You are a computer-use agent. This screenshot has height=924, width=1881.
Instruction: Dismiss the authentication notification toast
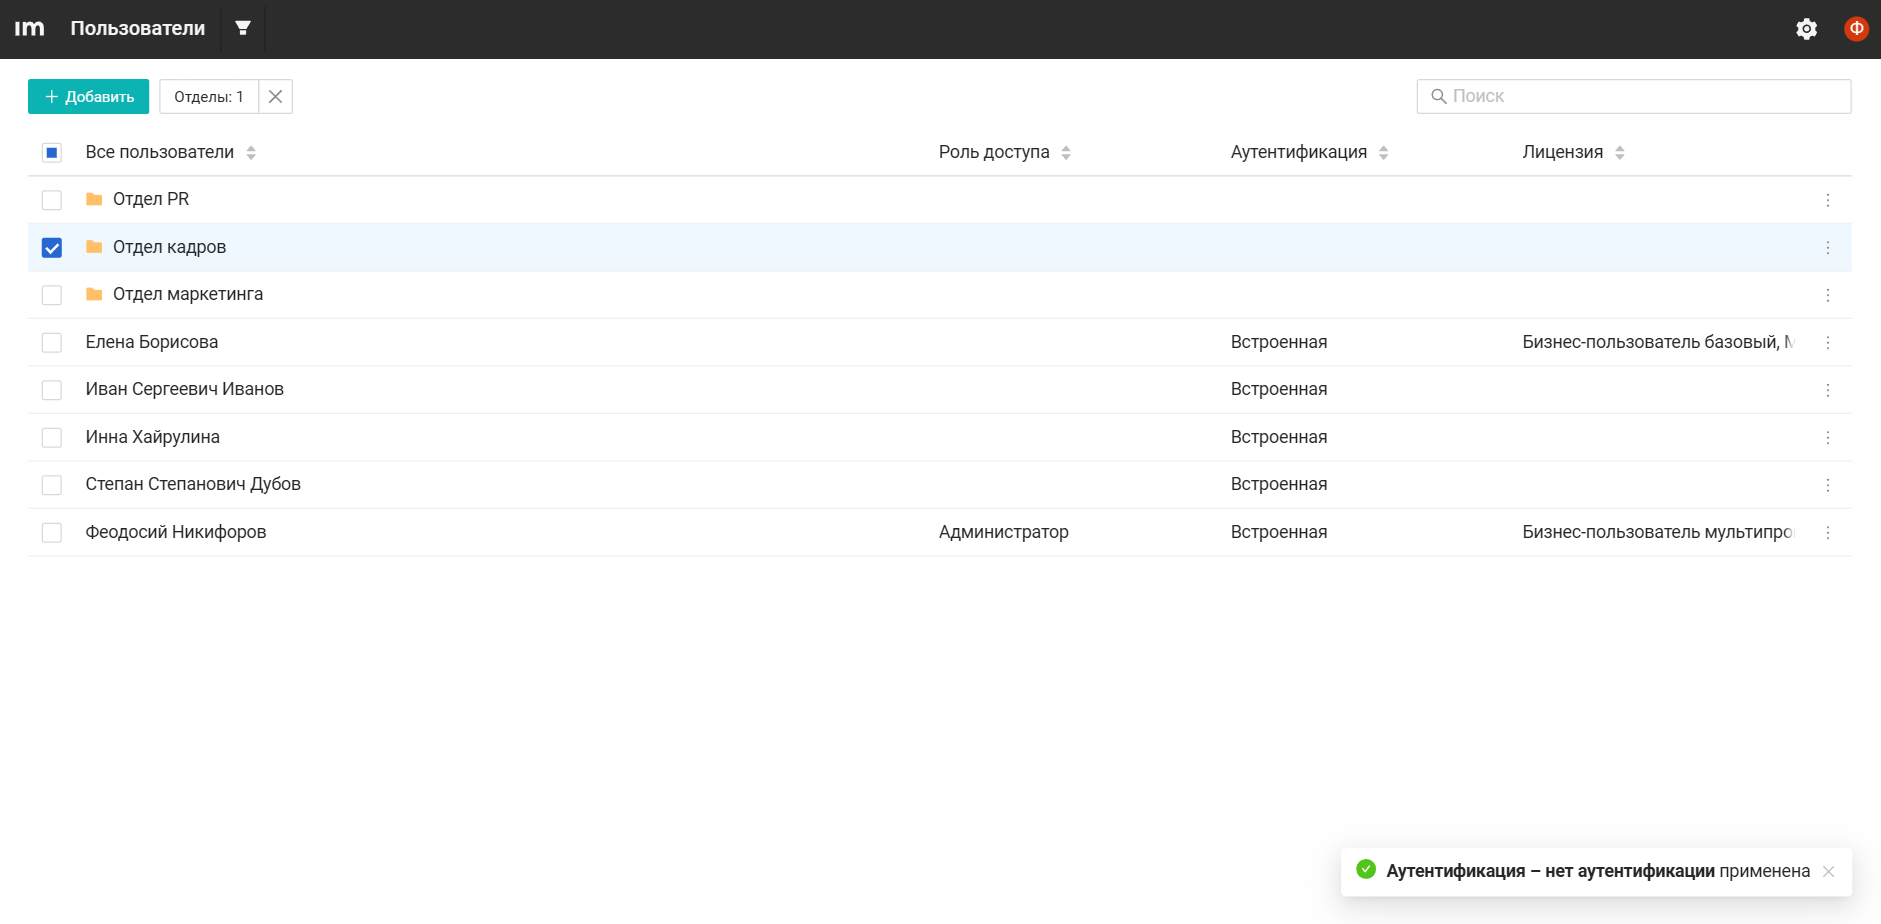(x=1828, y=871)
